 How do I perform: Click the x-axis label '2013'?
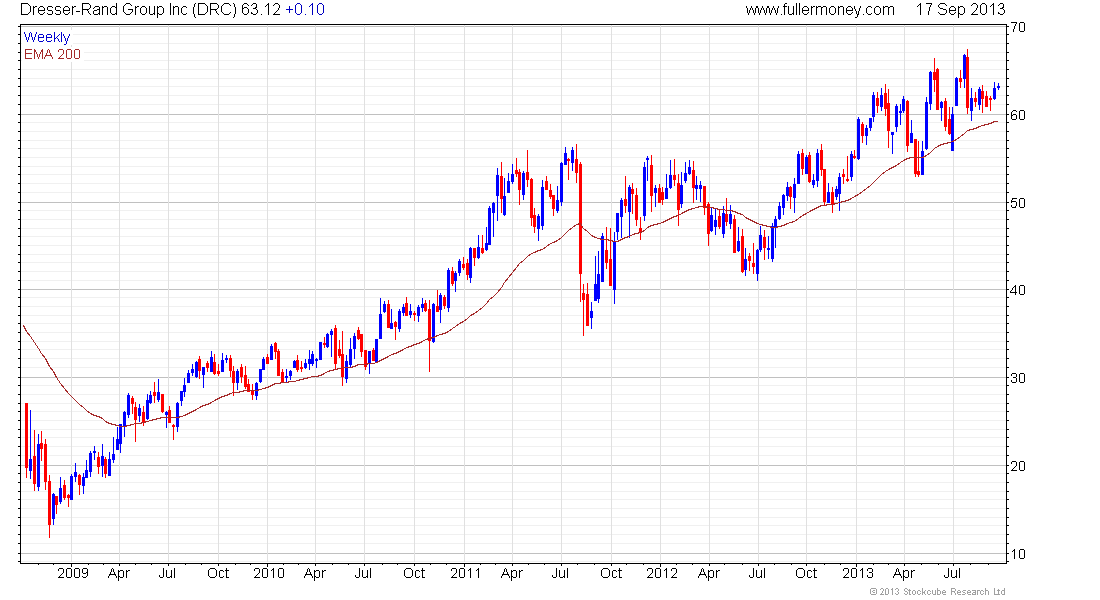click(x=857, y=573)
